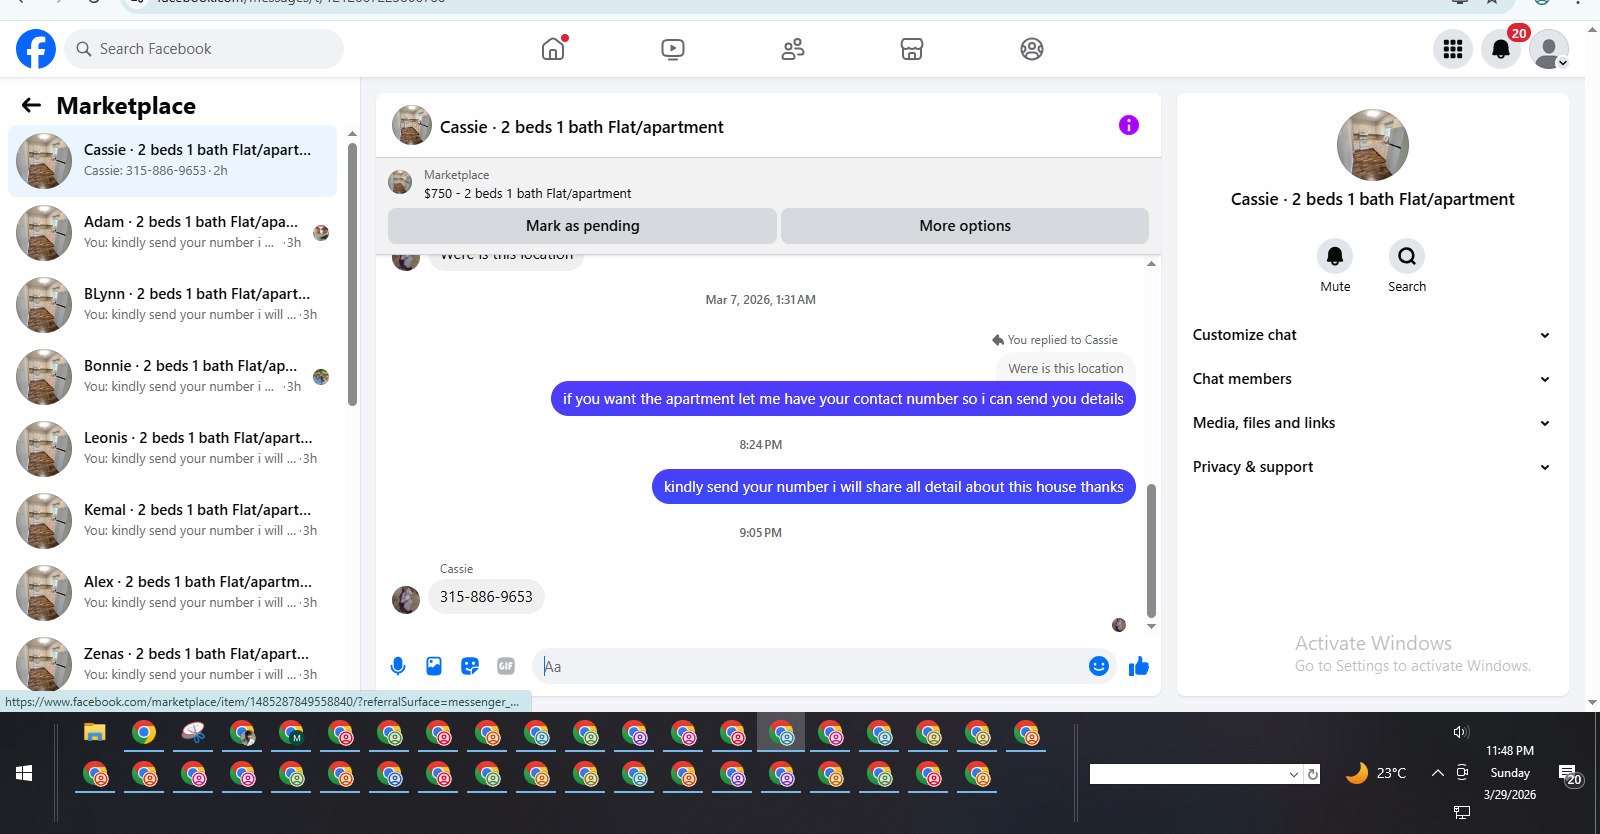Open the Zenas conversation in the list
This screenshot has width=1600, height=834.
(172, 663)
